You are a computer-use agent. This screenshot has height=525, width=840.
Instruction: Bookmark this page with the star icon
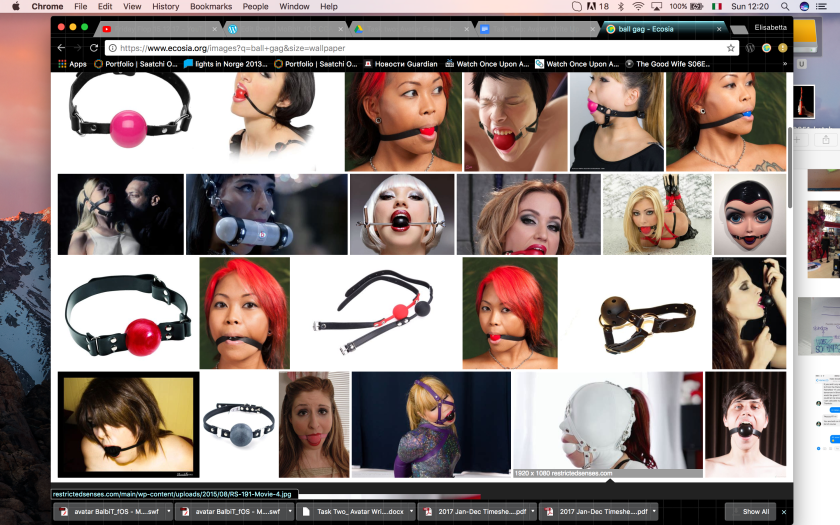point(731,47)
